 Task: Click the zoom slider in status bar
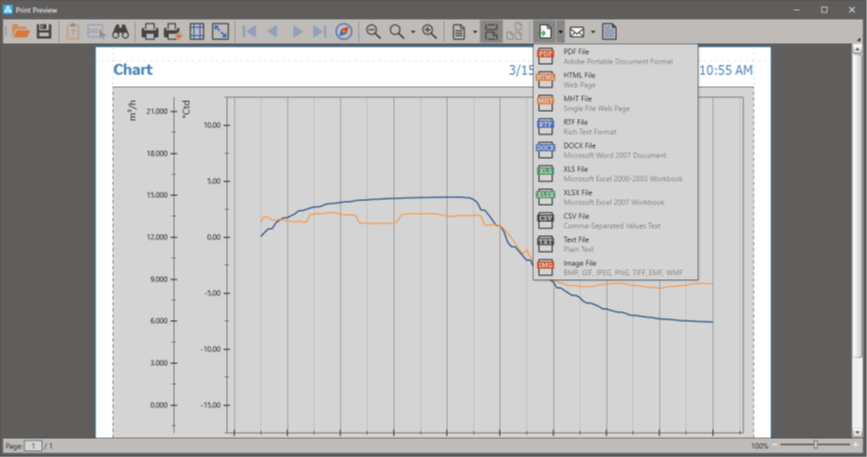pyautogui.click(x=816, y=445)
